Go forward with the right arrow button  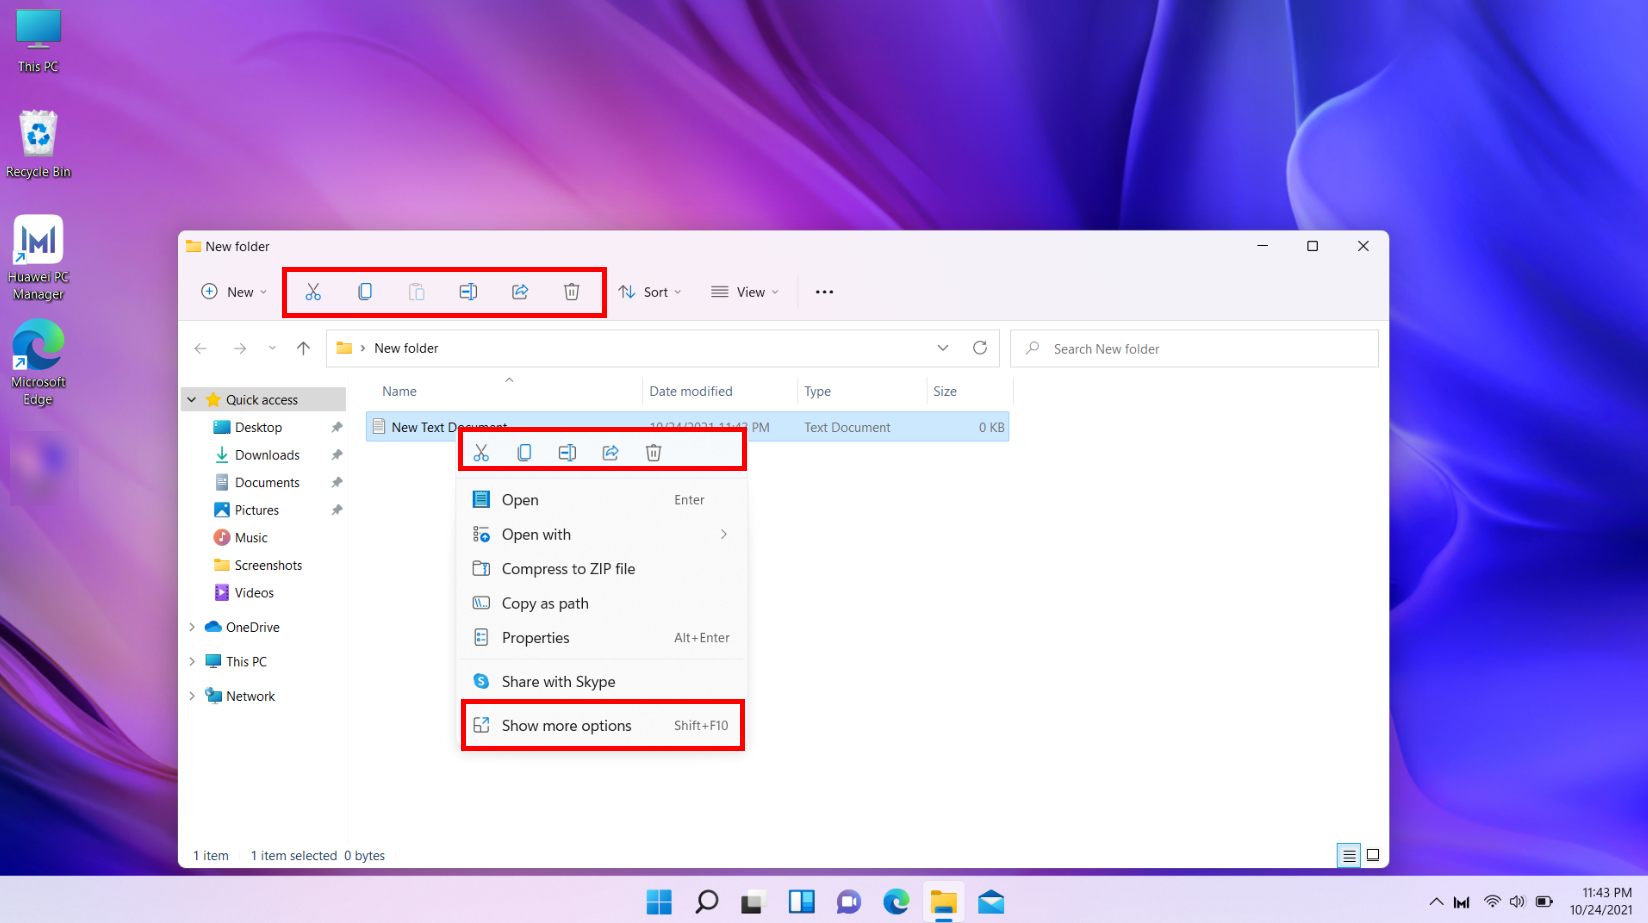point(240,348)
